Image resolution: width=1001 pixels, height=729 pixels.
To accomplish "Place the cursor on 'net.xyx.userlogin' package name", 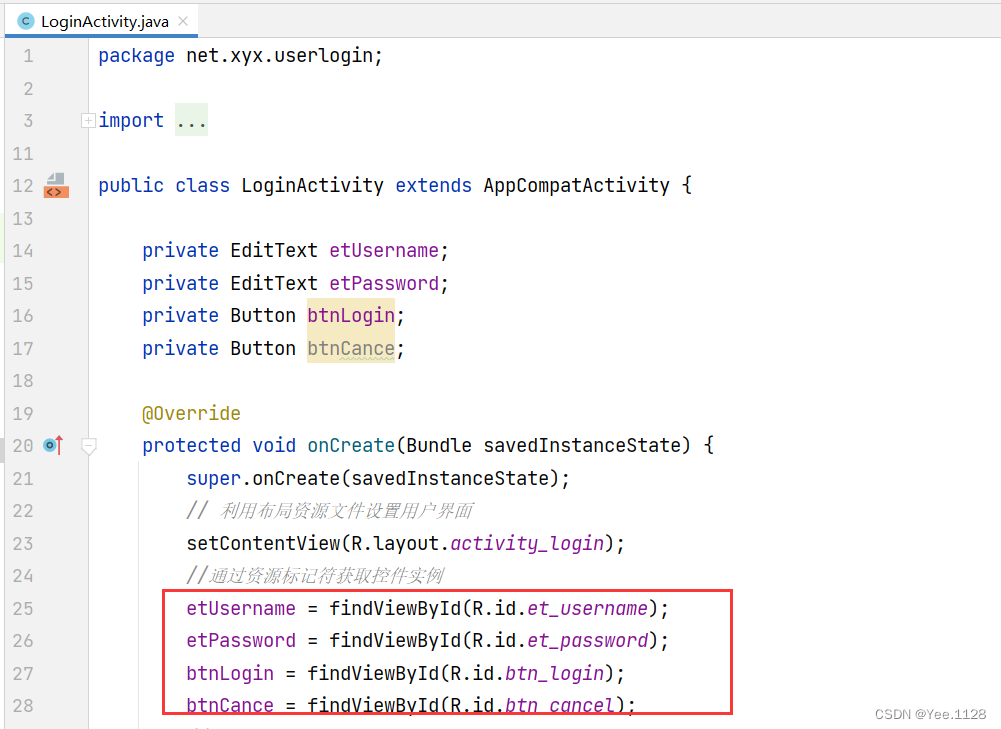I will coord(280,56).
